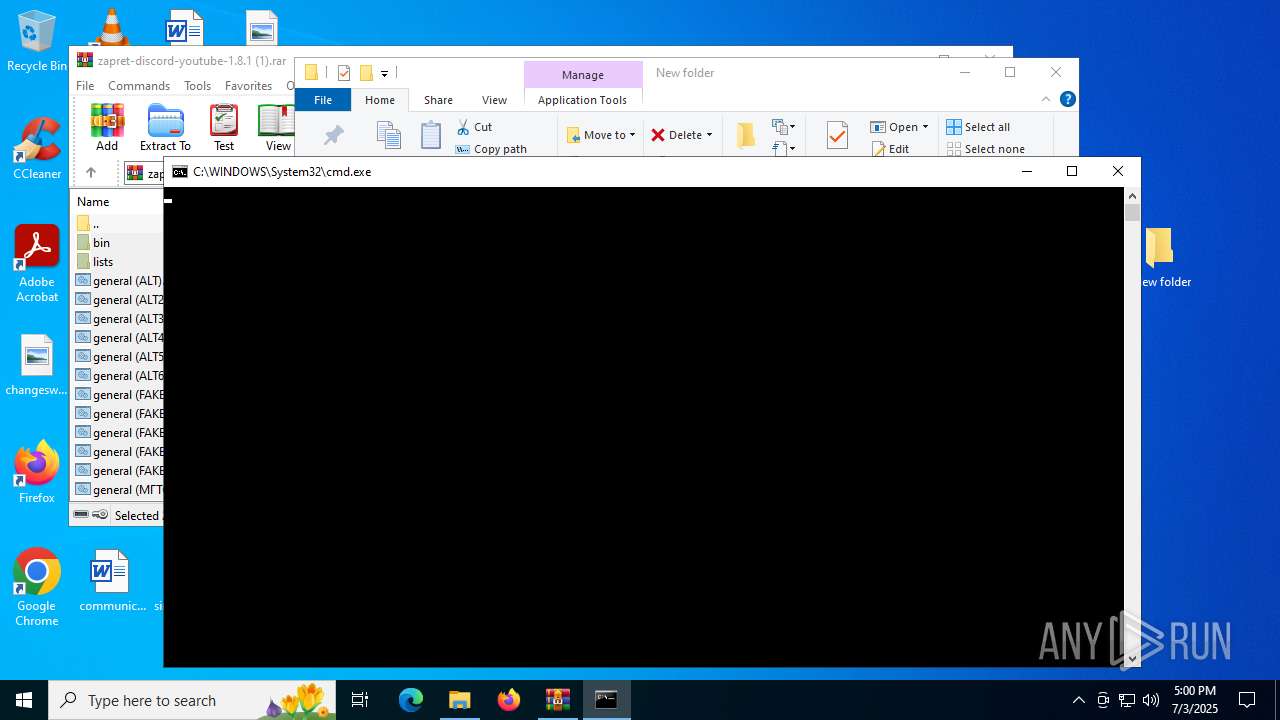Show hidden system tray icons
1280x720 pixels.
pyautogui.click(x=1078, y=700)
